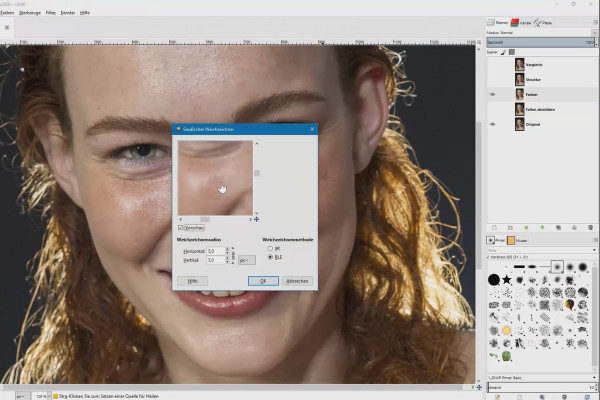The width and height of the screenshot is (600, 400).
Task: Anchor the floating layer with anchor icon
Action: [574, 228]
